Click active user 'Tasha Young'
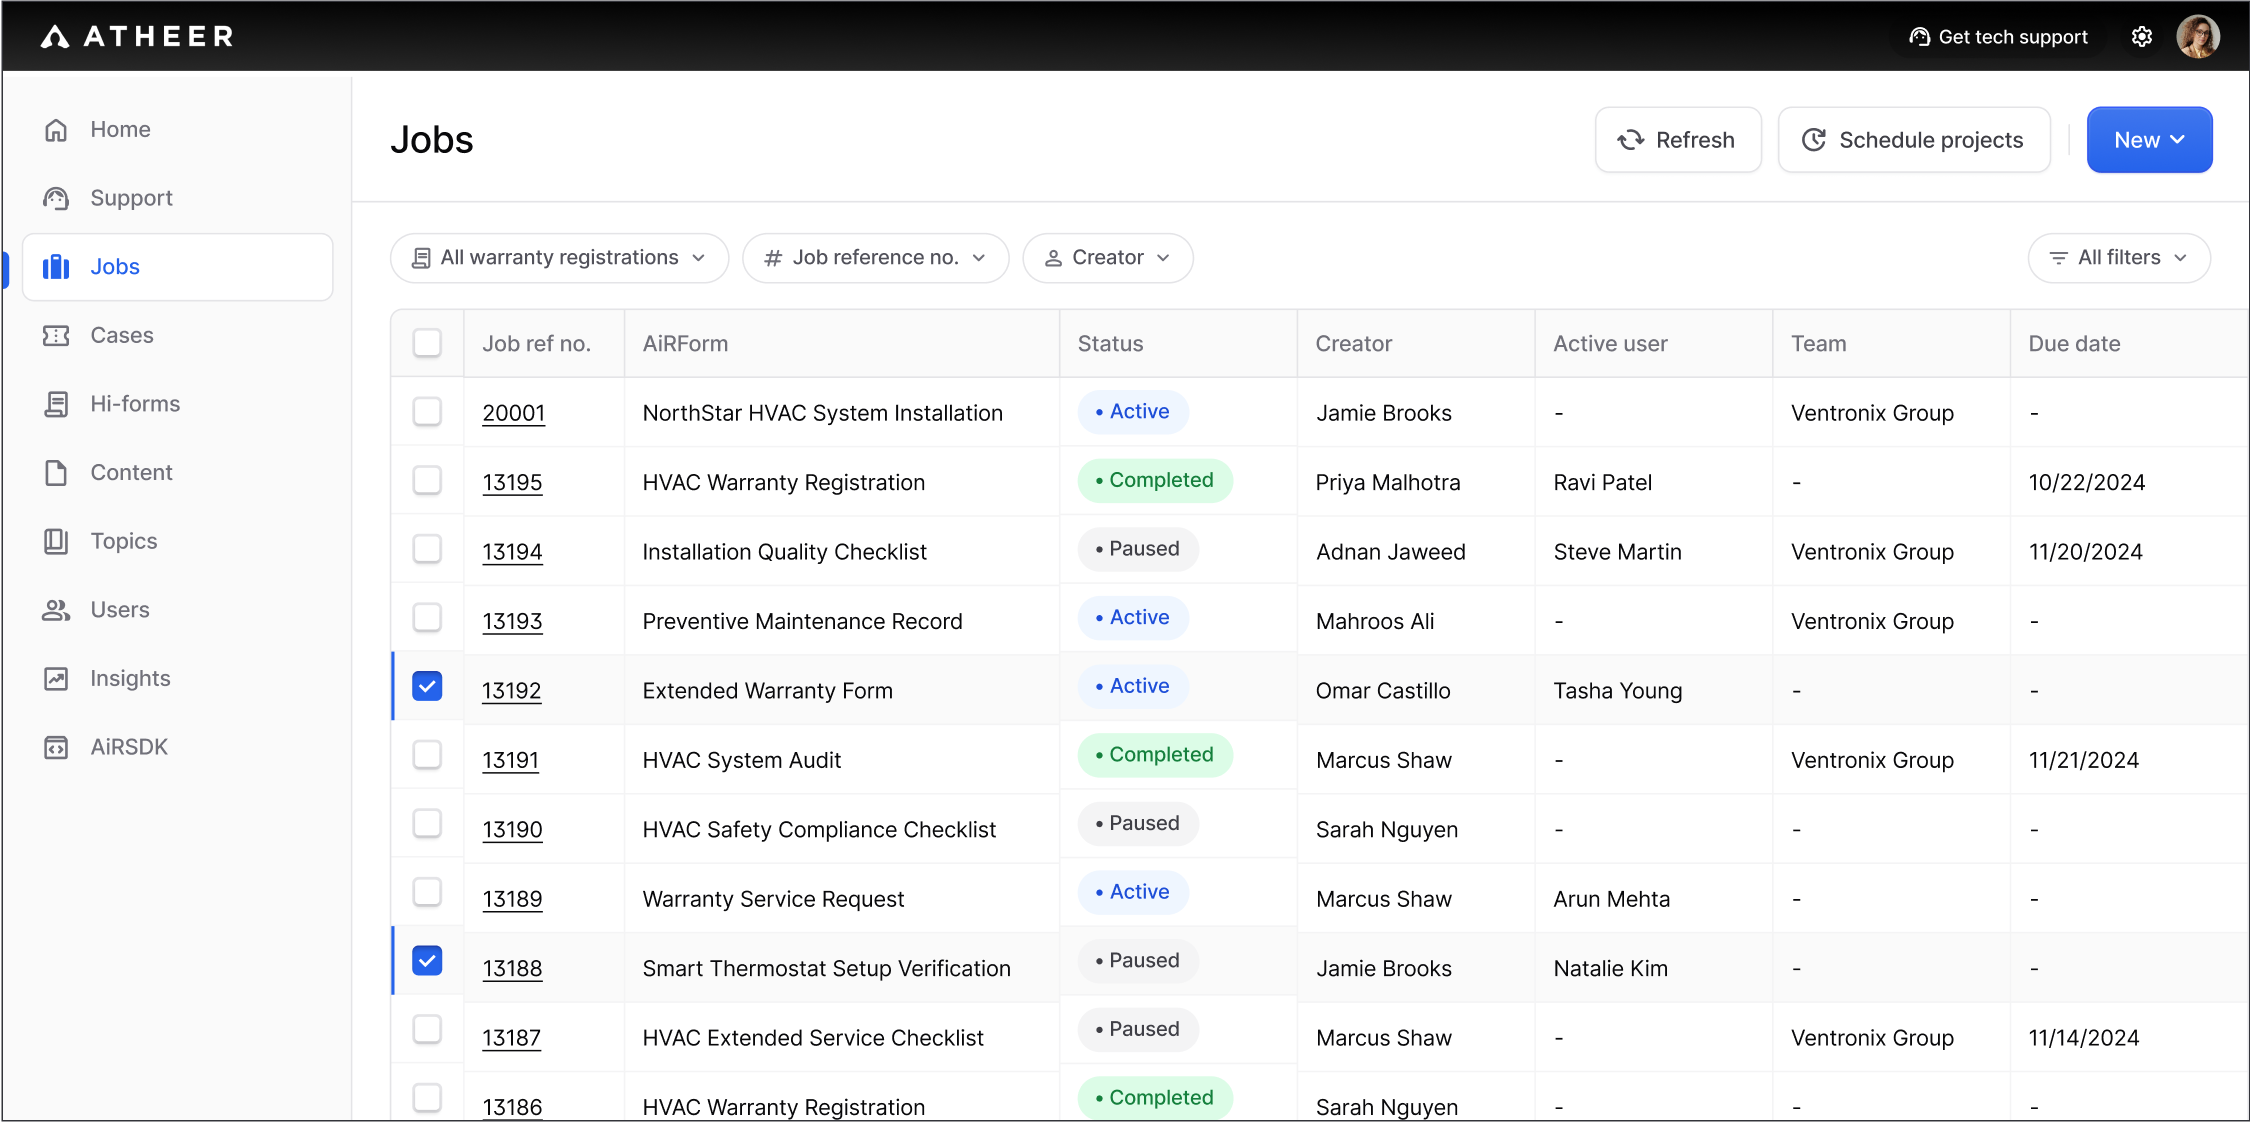This screenshot has width=2250, height=1122. (1618, 691)
